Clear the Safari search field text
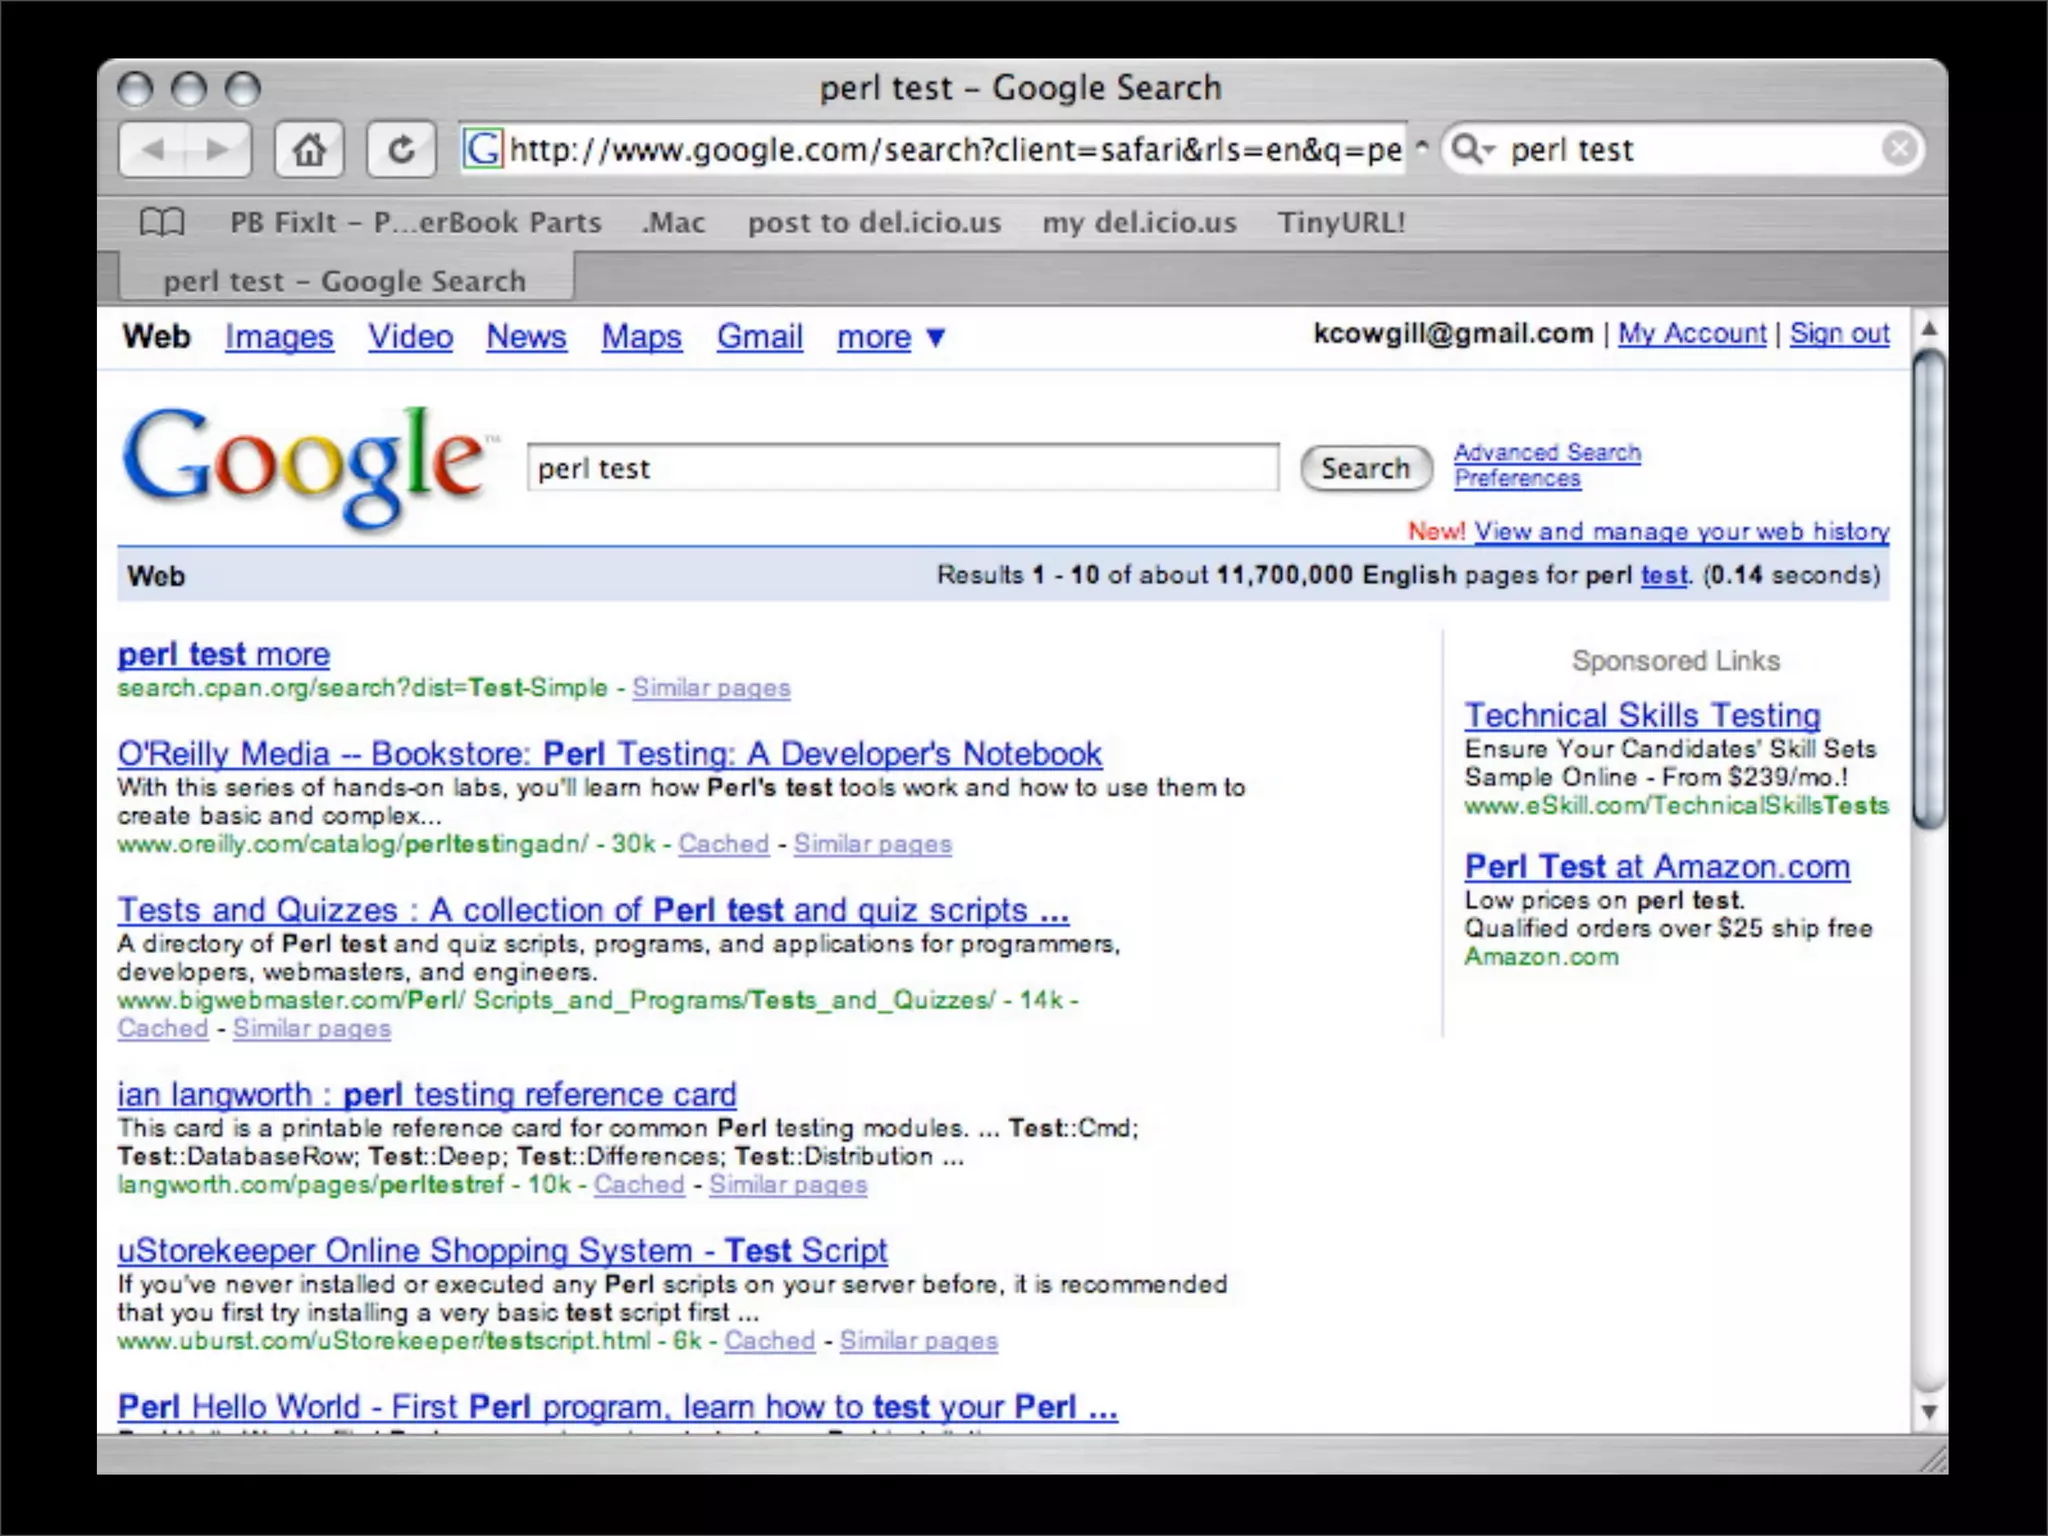This screenshot has width=2048, height=1536. pyautogui.click(x=1898, y=149)
